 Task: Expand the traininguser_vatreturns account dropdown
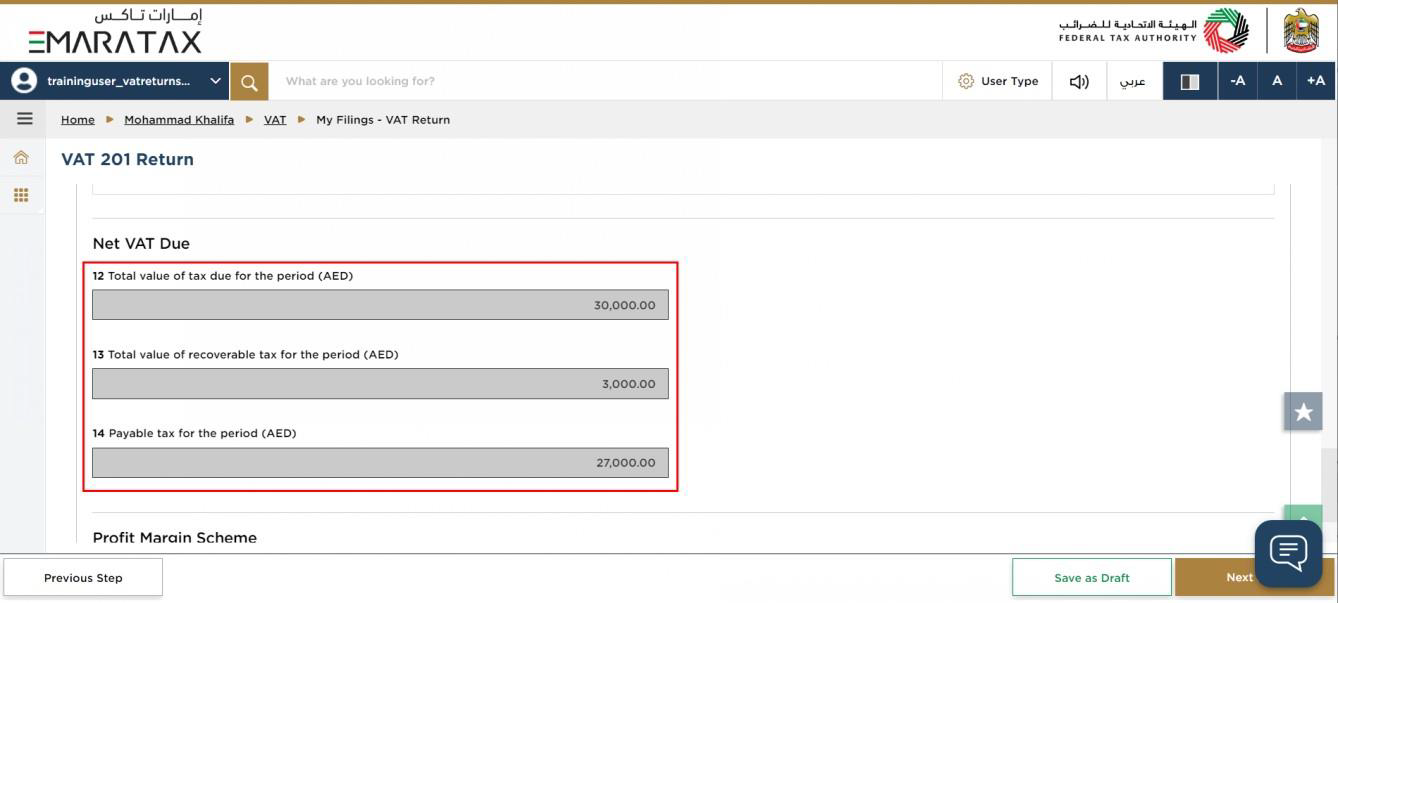(215, 81)
